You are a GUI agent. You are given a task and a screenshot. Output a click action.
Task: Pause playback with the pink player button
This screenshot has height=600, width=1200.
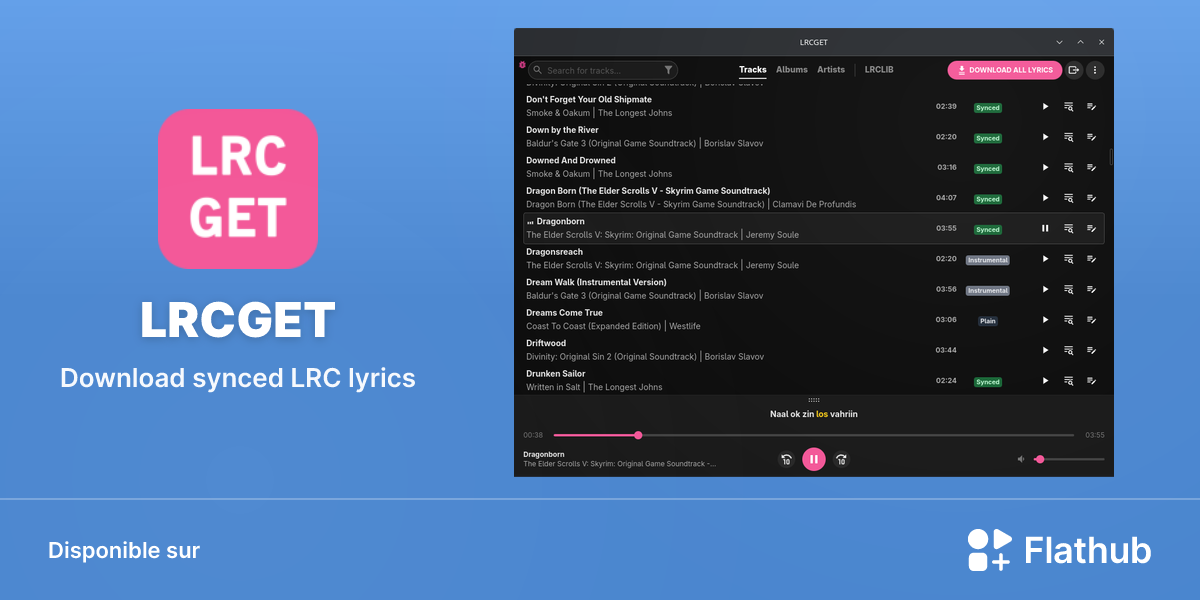click(814, 459)
